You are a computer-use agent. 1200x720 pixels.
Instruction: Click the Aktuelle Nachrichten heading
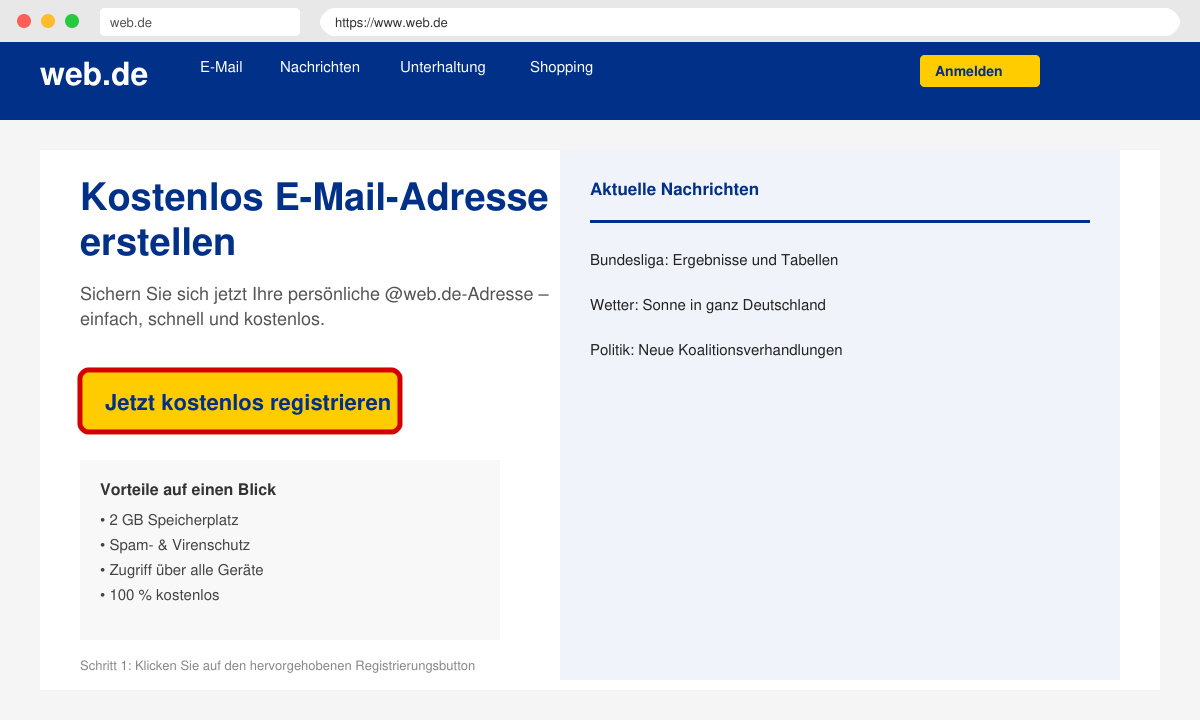674,189
